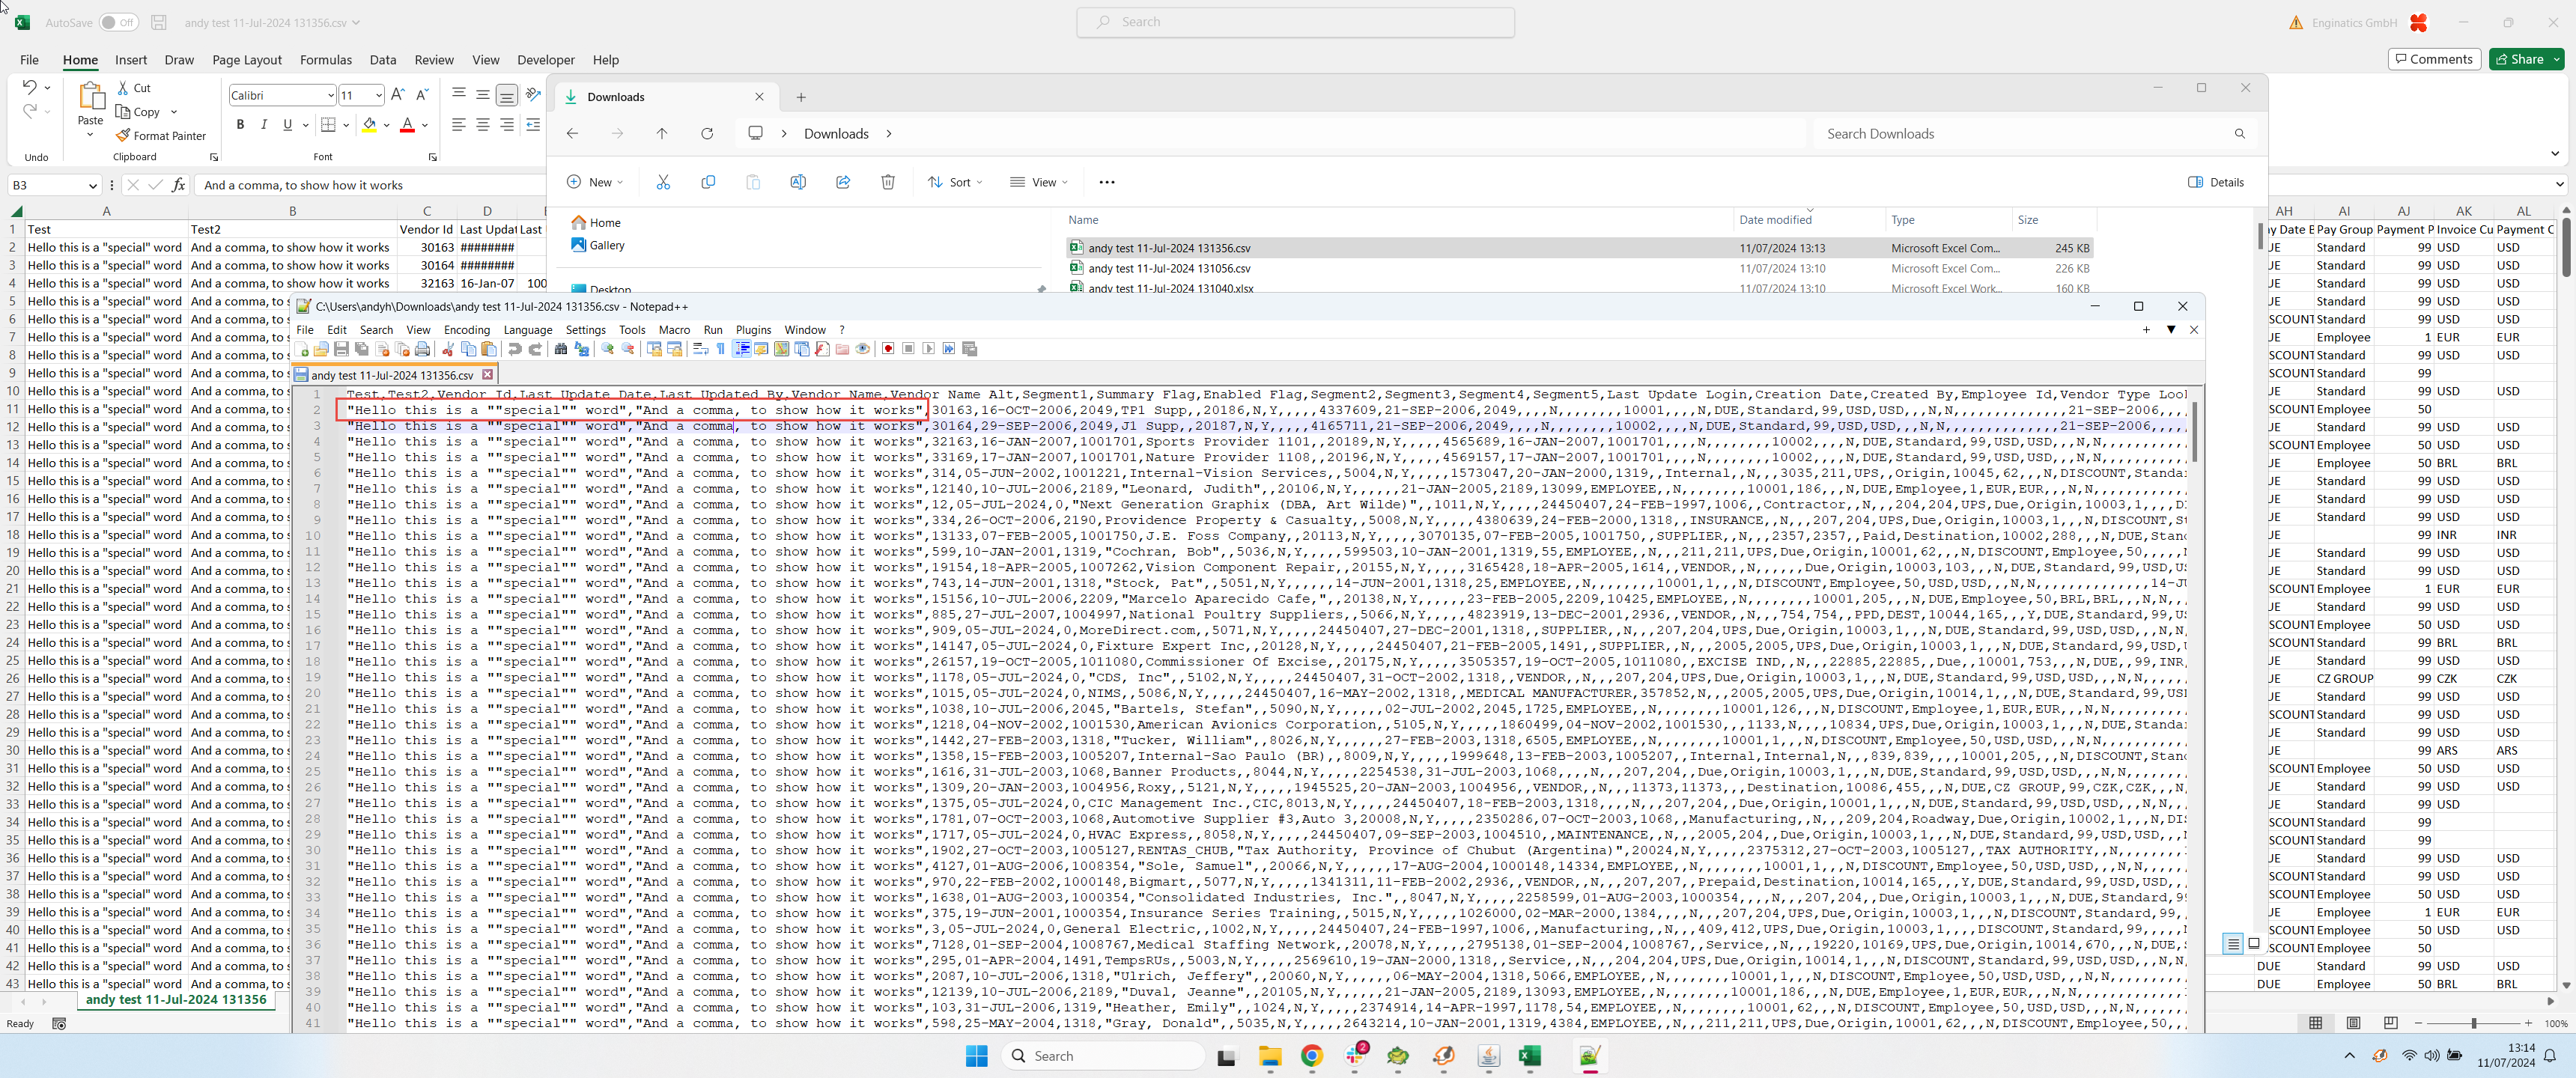Click the Insert Function fx icon in Excel
The image size is (2576, 1078).
point(179,185)
